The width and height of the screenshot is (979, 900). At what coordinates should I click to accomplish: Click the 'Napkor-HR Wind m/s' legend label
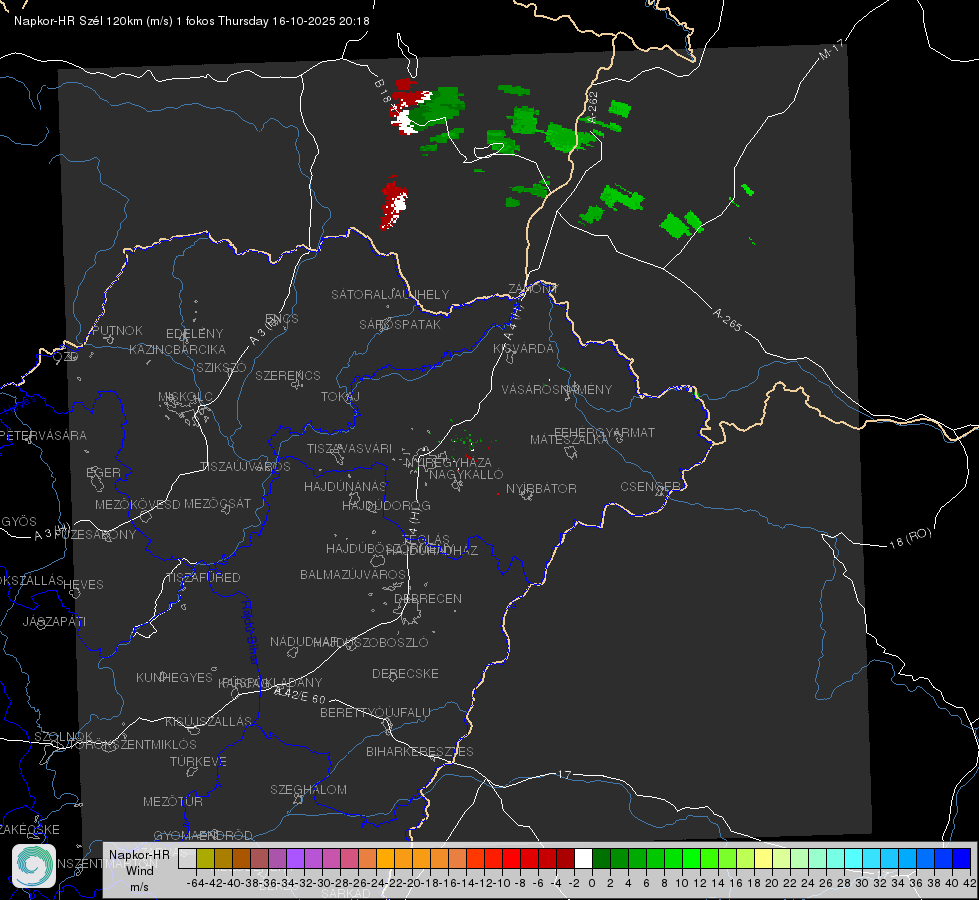[x=139, y=870]
